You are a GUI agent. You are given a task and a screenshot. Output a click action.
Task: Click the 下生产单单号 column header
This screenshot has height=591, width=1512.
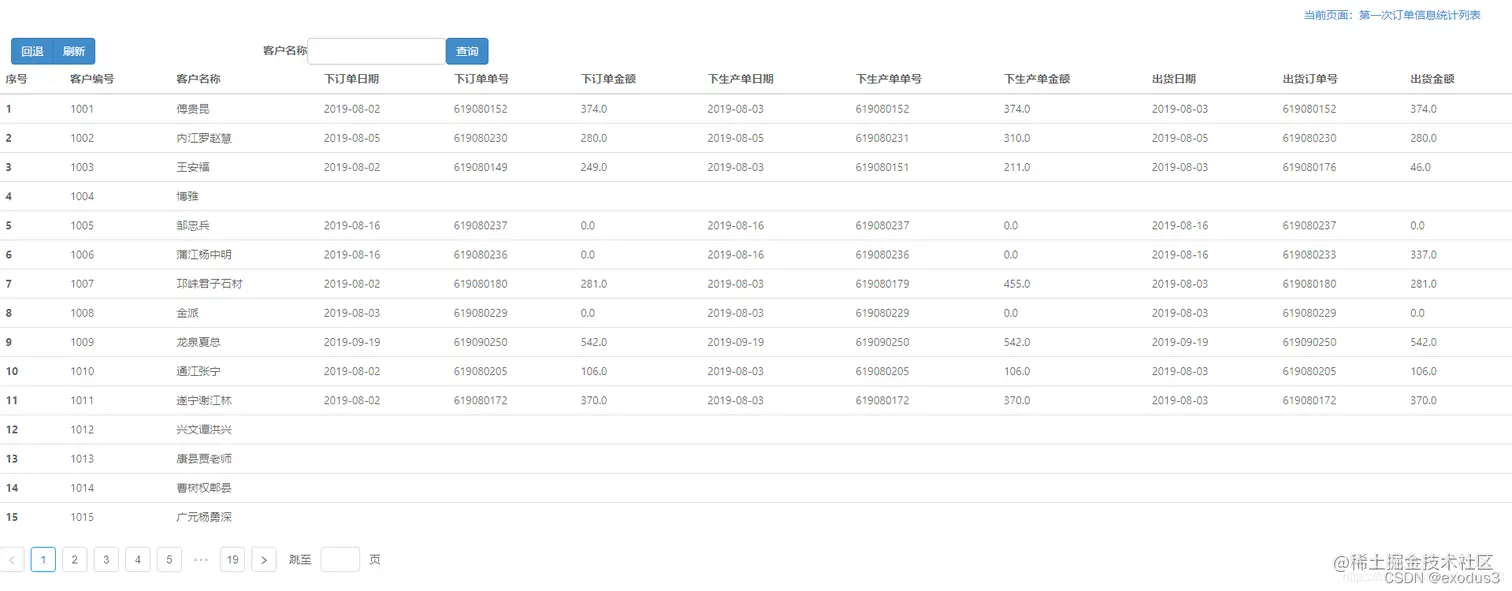point(889,79)
